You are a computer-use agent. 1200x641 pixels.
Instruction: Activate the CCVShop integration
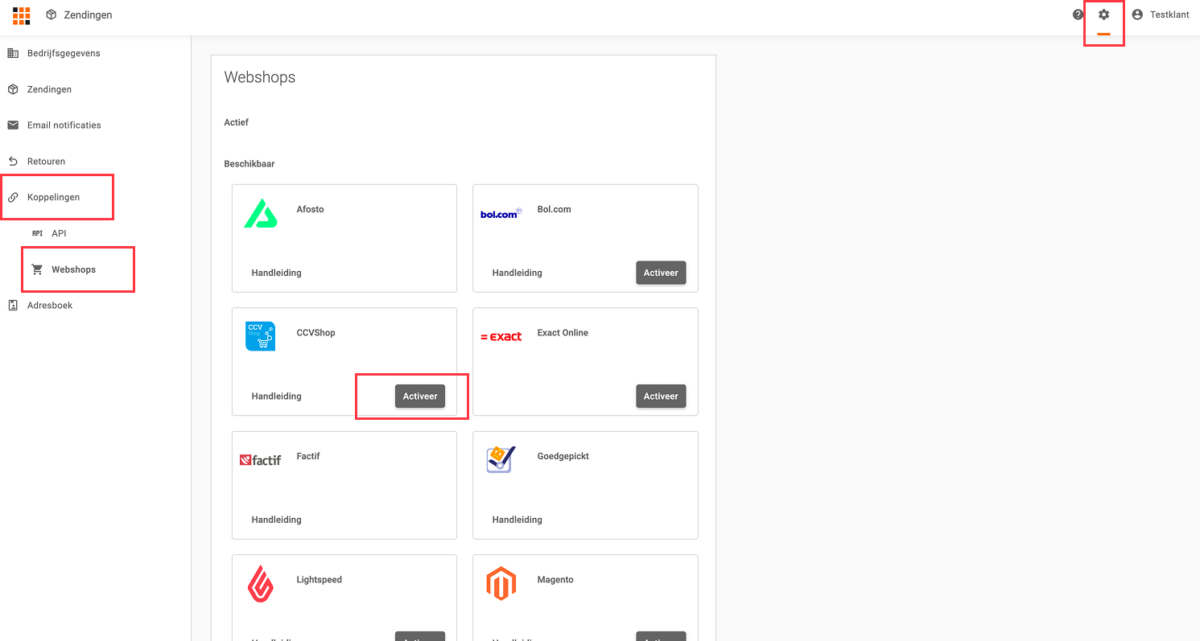(x=420, y=396)
